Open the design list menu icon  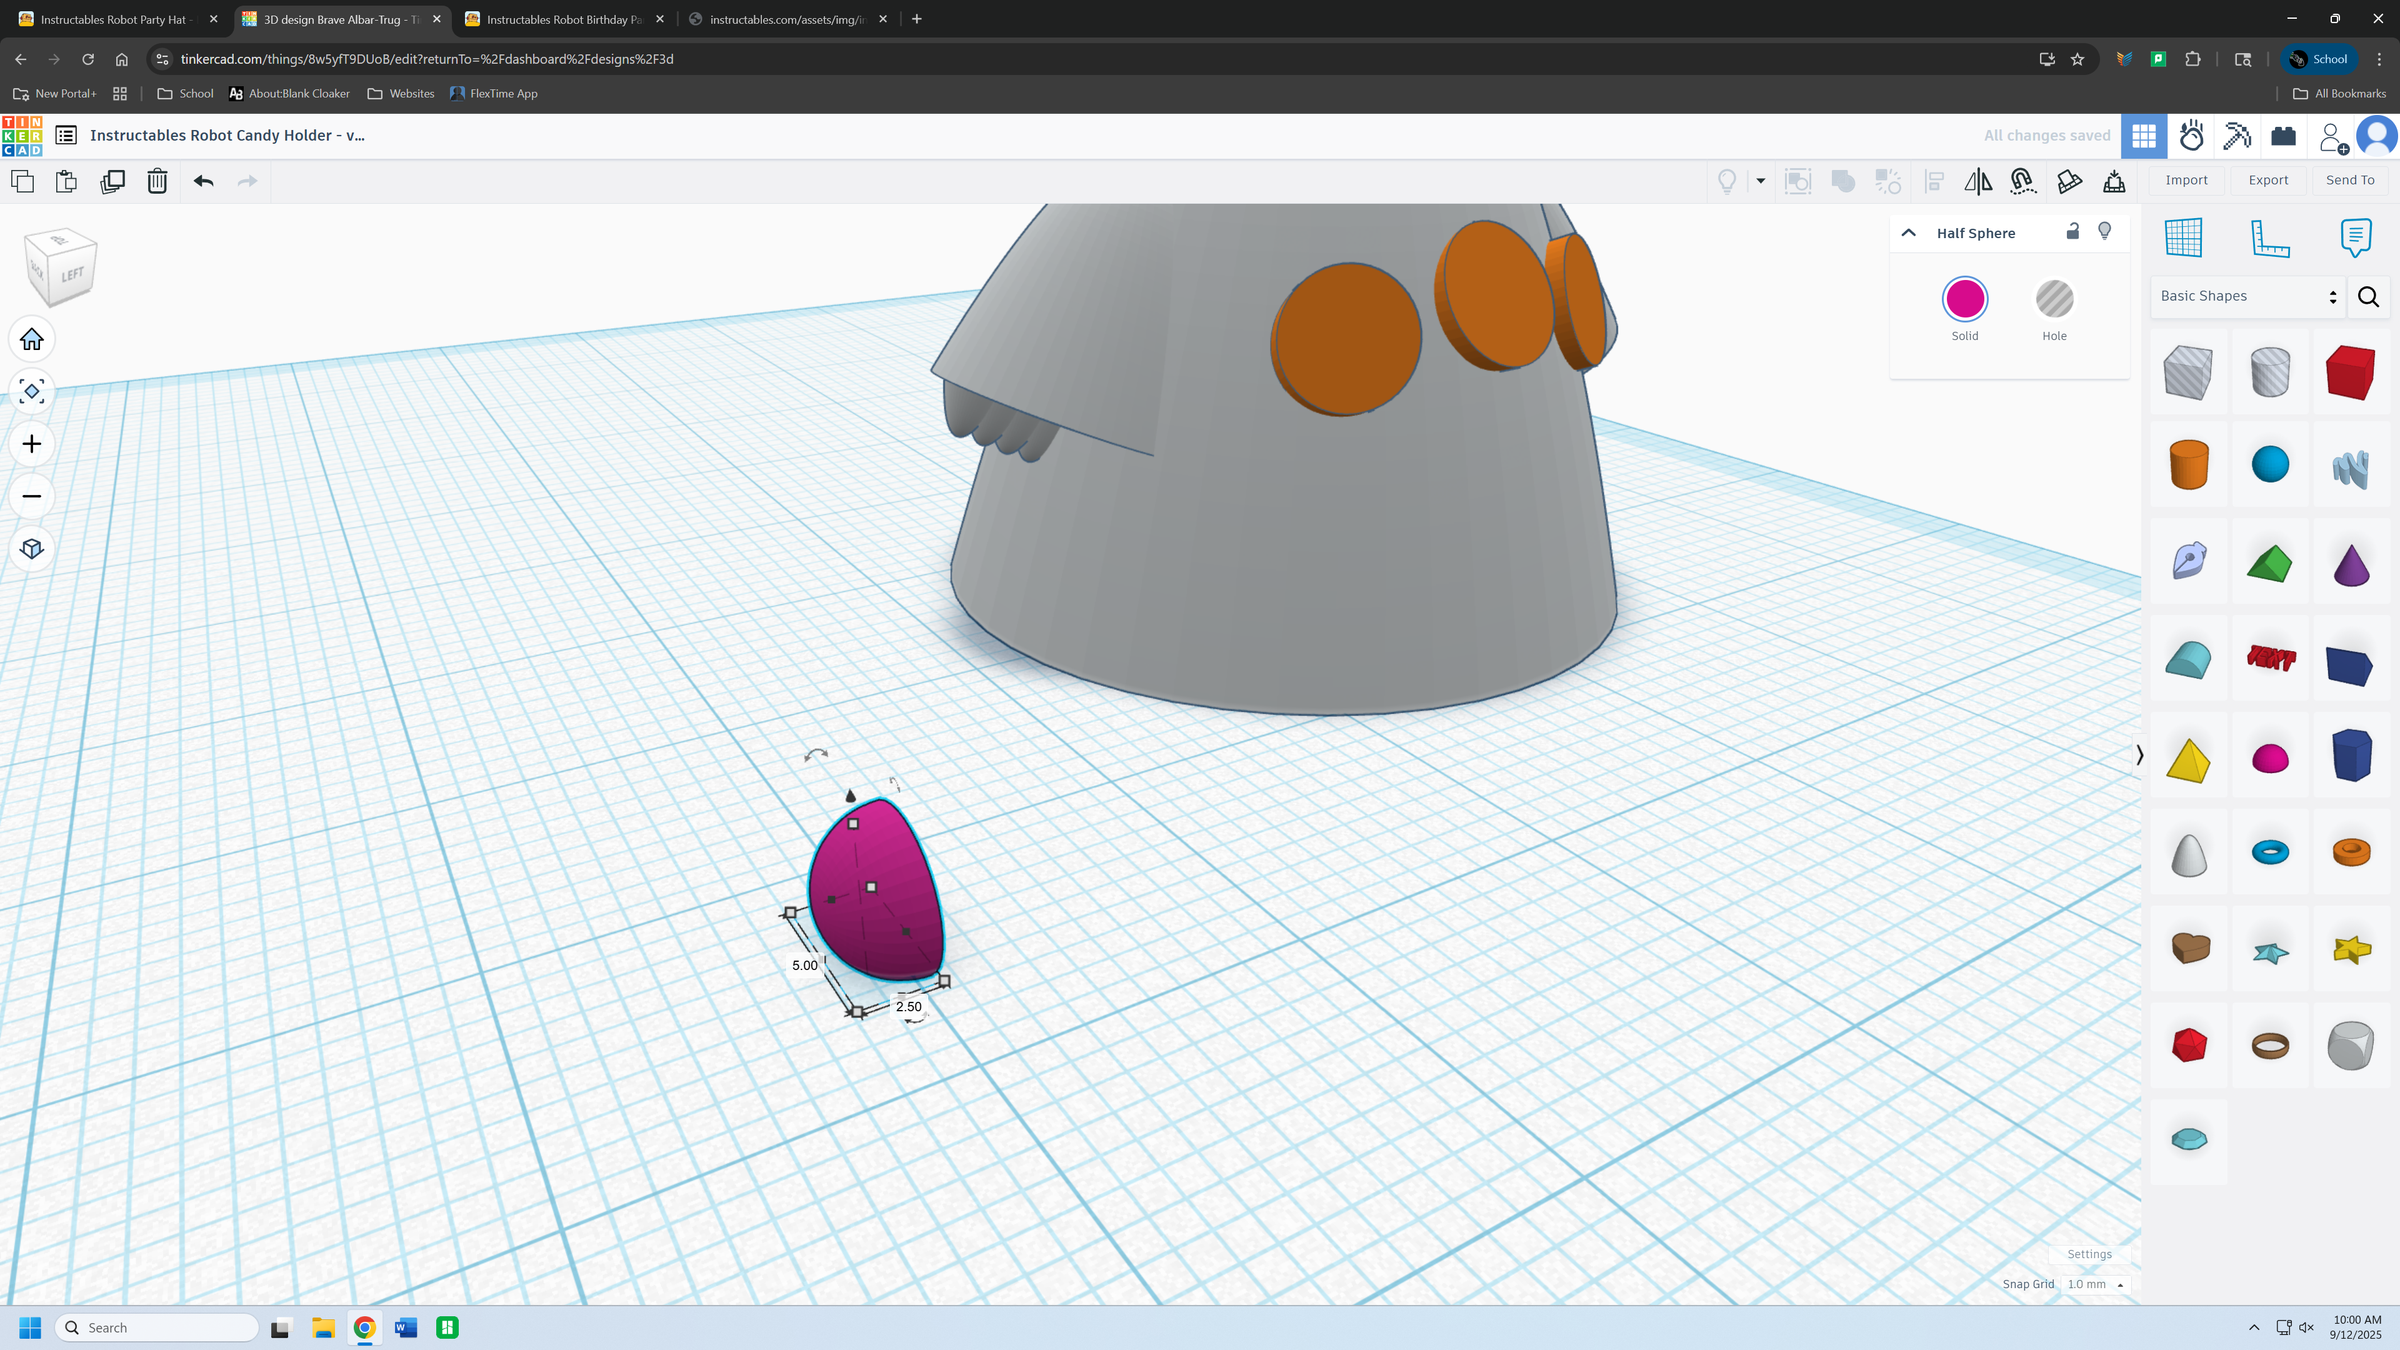pyautogui.click(x=66, y=135)
